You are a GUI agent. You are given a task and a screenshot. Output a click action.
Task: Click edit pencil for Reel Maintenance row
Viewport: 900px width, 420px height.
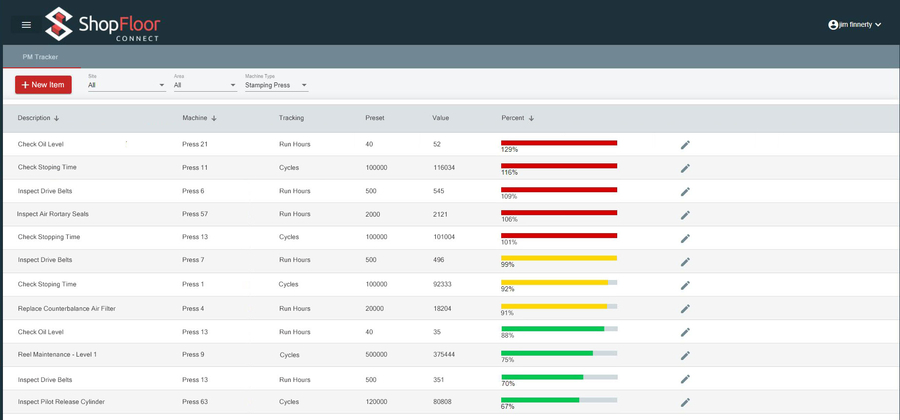pyautogui.click(x=685, y=355)
